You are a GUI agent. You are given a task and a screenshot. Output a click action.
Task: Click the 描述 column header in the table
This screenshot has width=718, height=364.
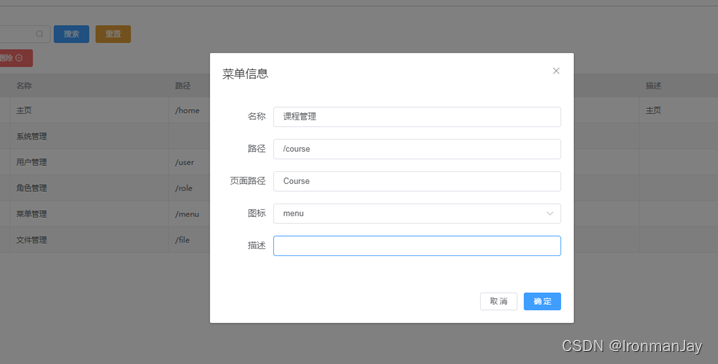(653, 86)
